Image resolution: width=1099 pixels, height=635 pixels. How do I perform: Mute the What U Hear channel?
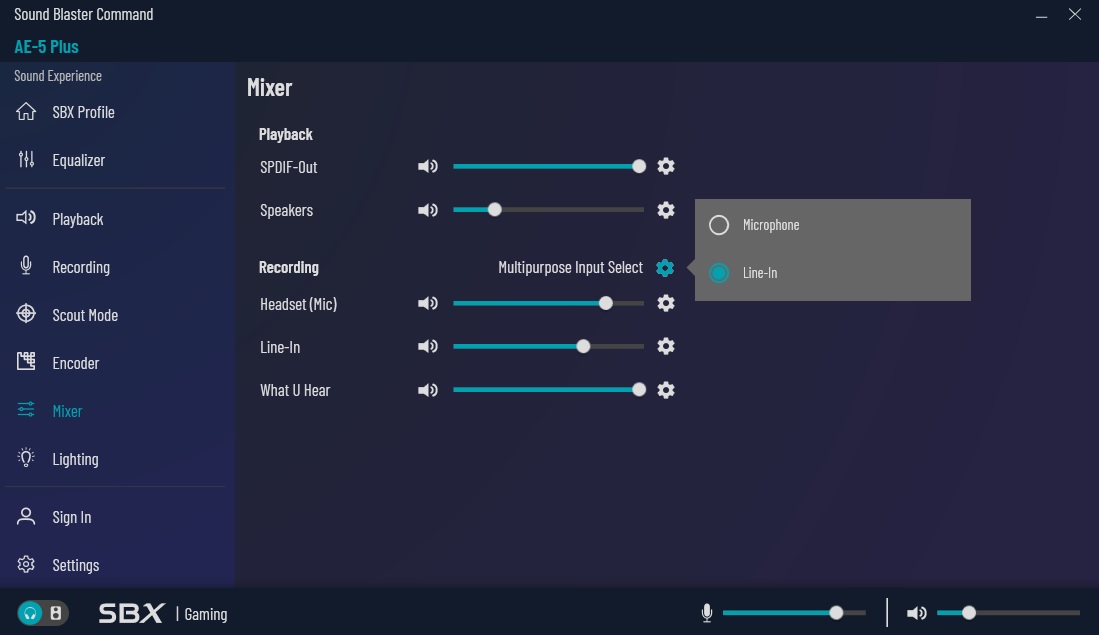coord(428,390)
